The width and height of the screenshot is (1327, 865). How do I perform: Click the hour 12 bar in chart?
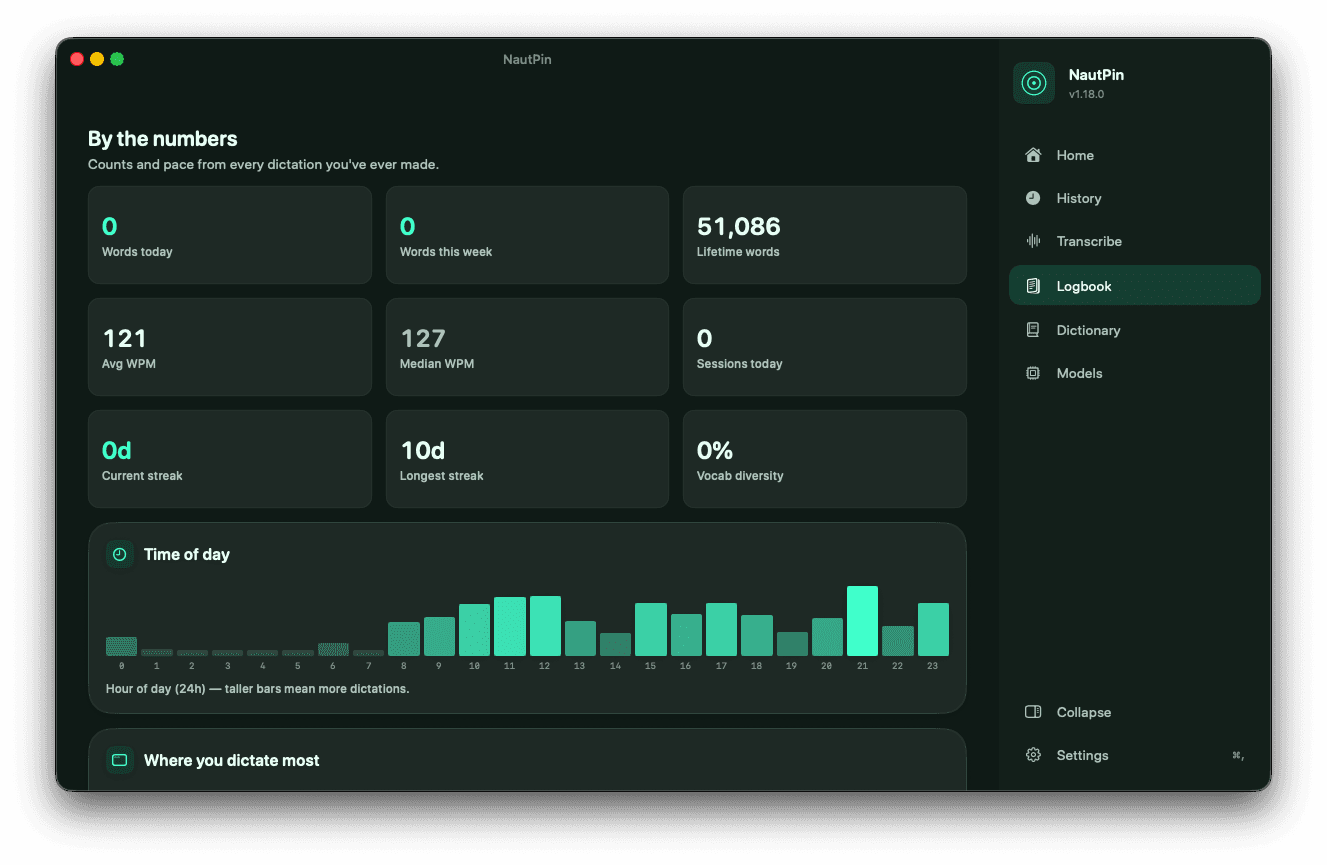pyautogui.click(x=545, y=626)
